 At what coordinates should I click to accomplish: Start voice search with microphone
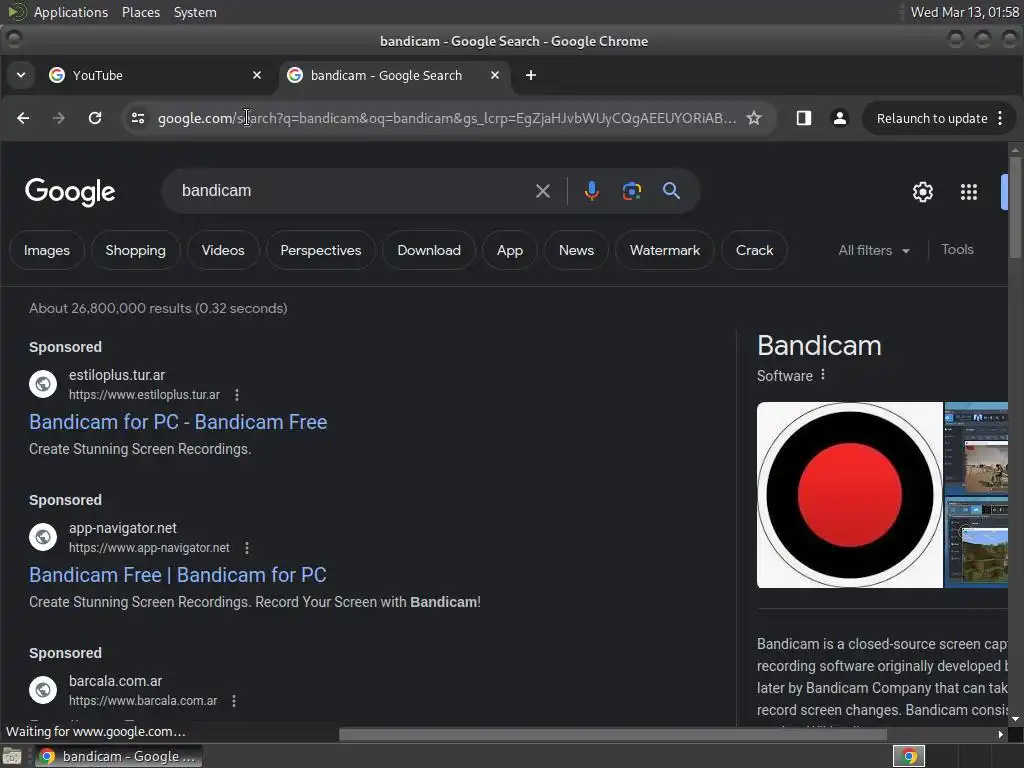(592, 191)
